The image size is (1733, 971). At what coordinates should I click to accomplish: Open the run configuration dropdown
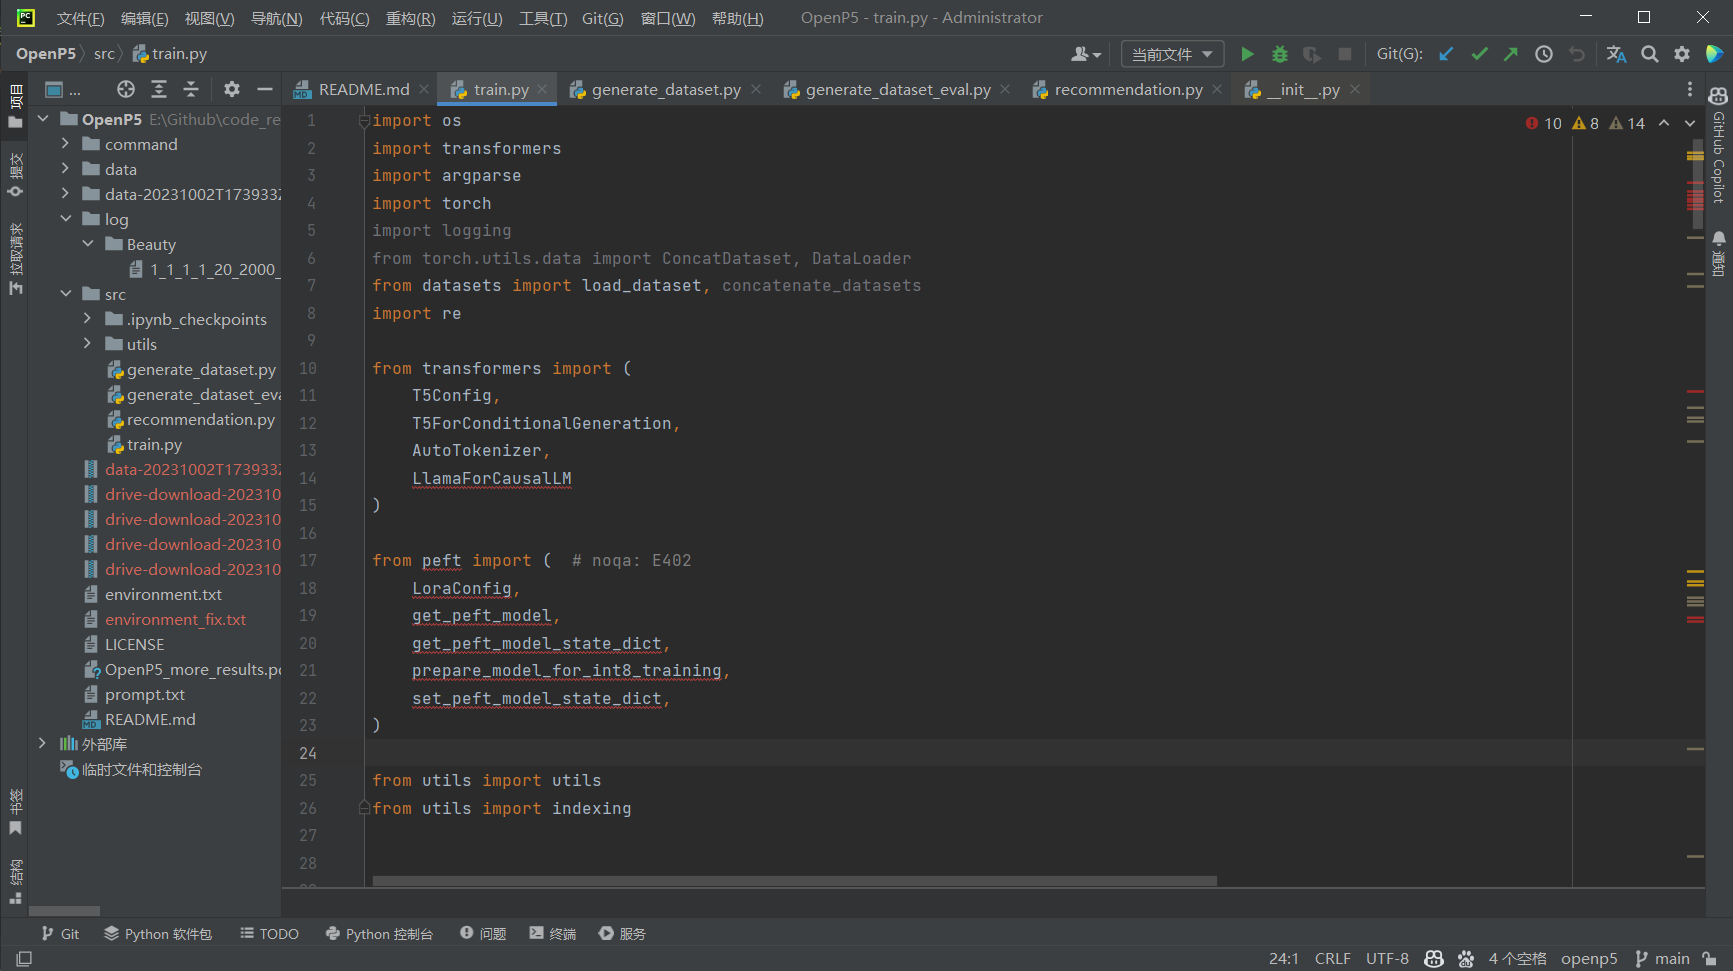pos(1172,54)
